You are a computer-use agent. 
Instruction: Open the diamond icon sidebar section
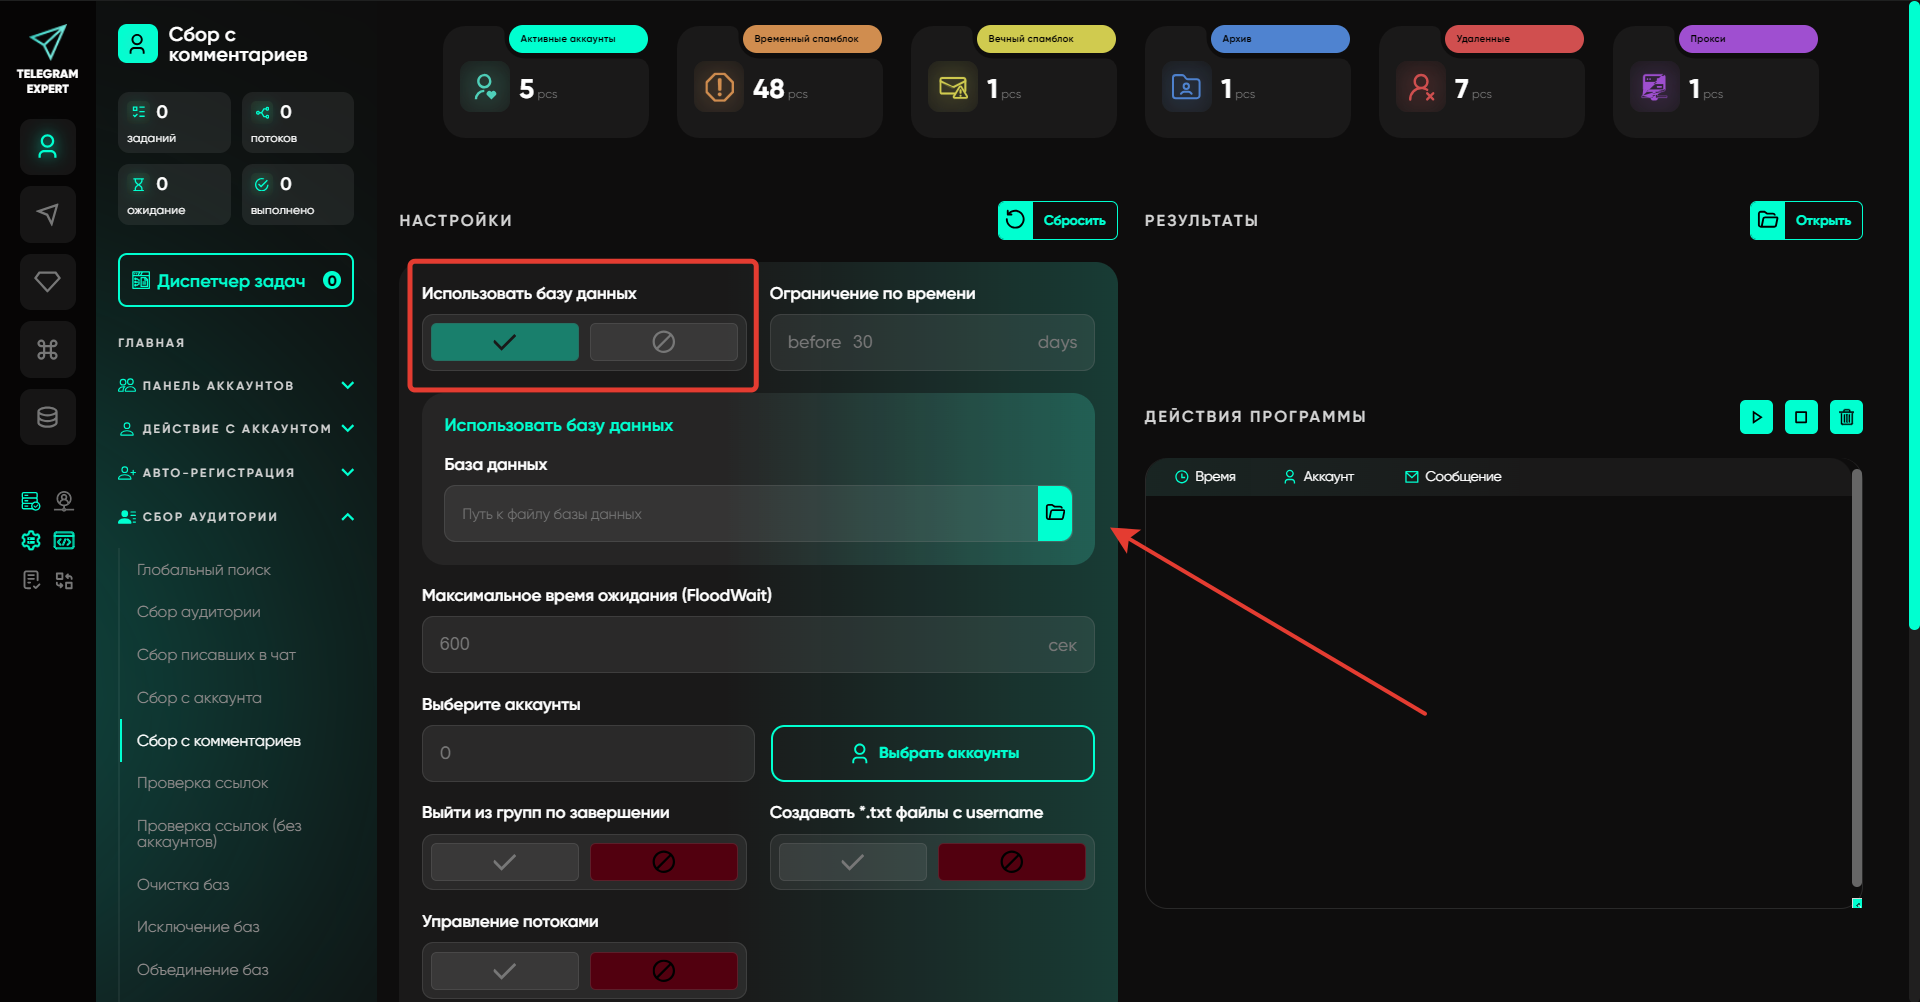coord(47,282)
